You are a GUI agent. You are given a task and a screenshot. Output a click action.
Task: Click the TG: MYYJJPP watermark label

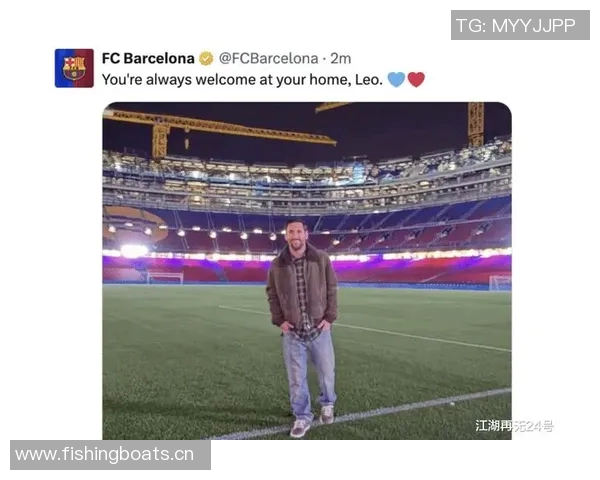pos(520,25)
